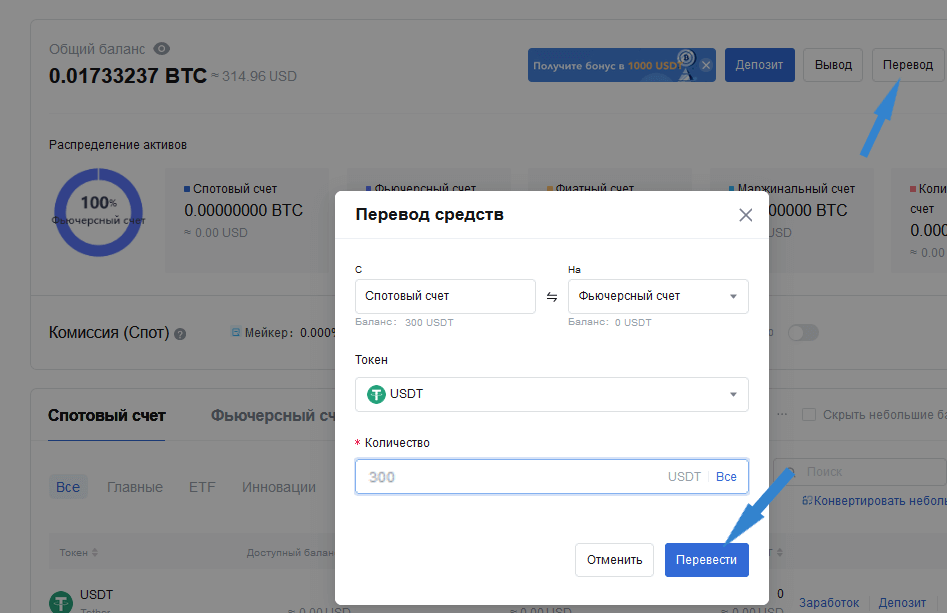Click the swap accounts arrows icon
The width and height of the screenshot is (947, 613).
point(552,297)
